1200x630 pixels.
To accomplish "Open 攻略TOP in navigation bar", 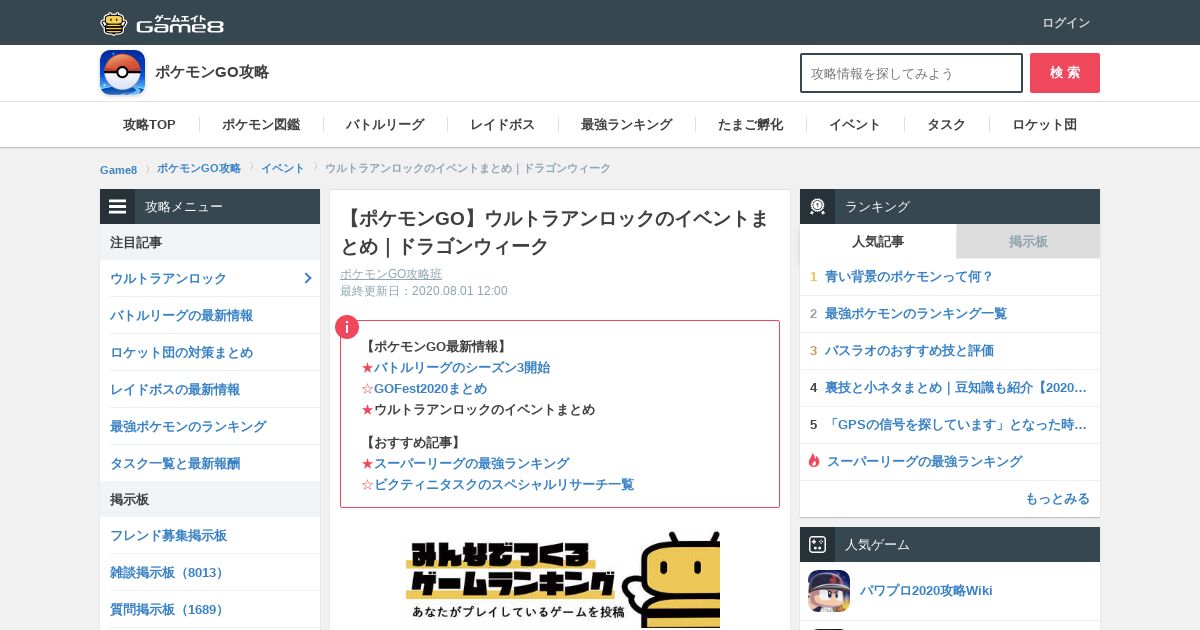I will coord(149,125).
